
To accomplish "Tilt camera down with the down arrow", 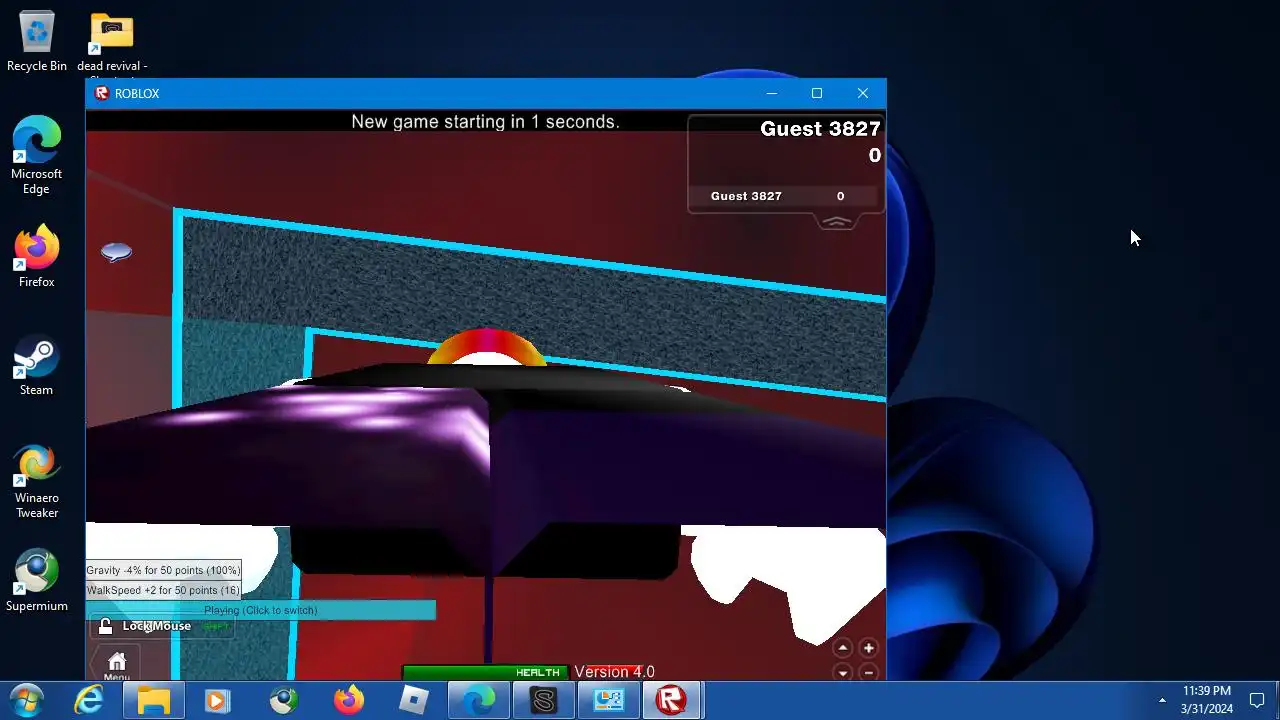I will pyautogui.click(x=843, y=672).
